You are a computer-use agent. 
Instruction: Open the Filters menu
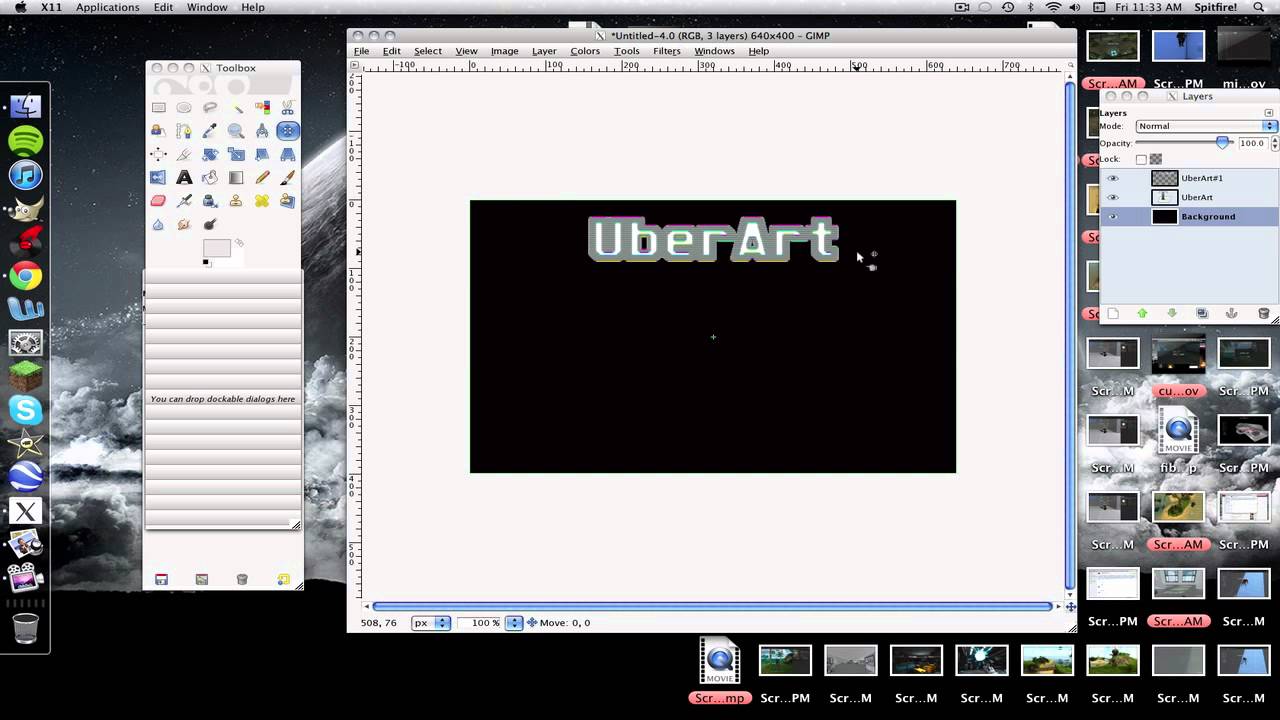667,51
